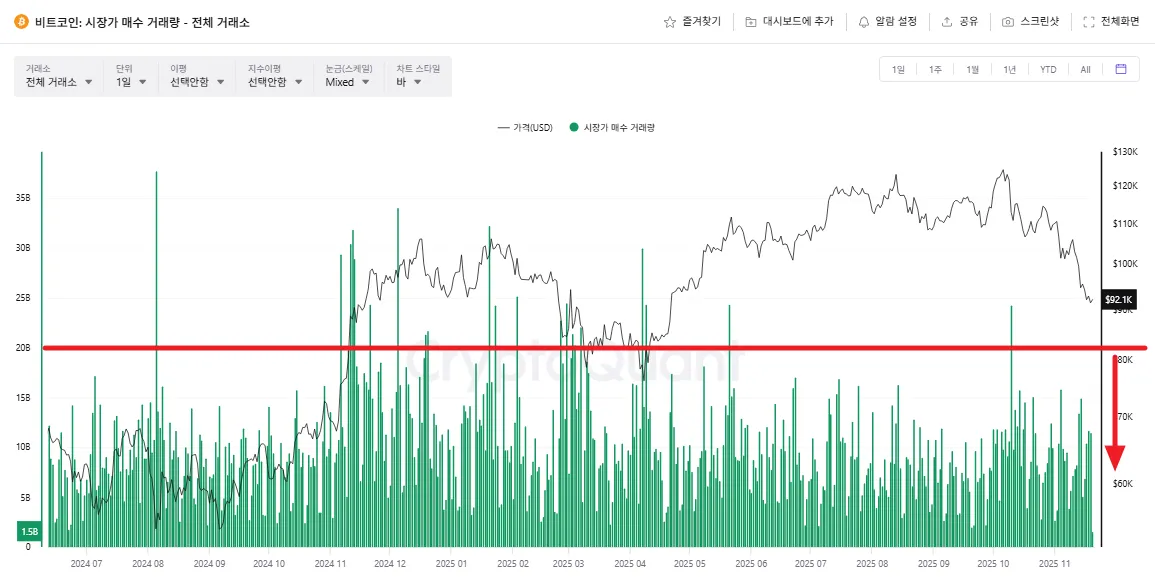Click the All time range button
The height and width of the screenshot is (577, 1155).
point(1085,69)
